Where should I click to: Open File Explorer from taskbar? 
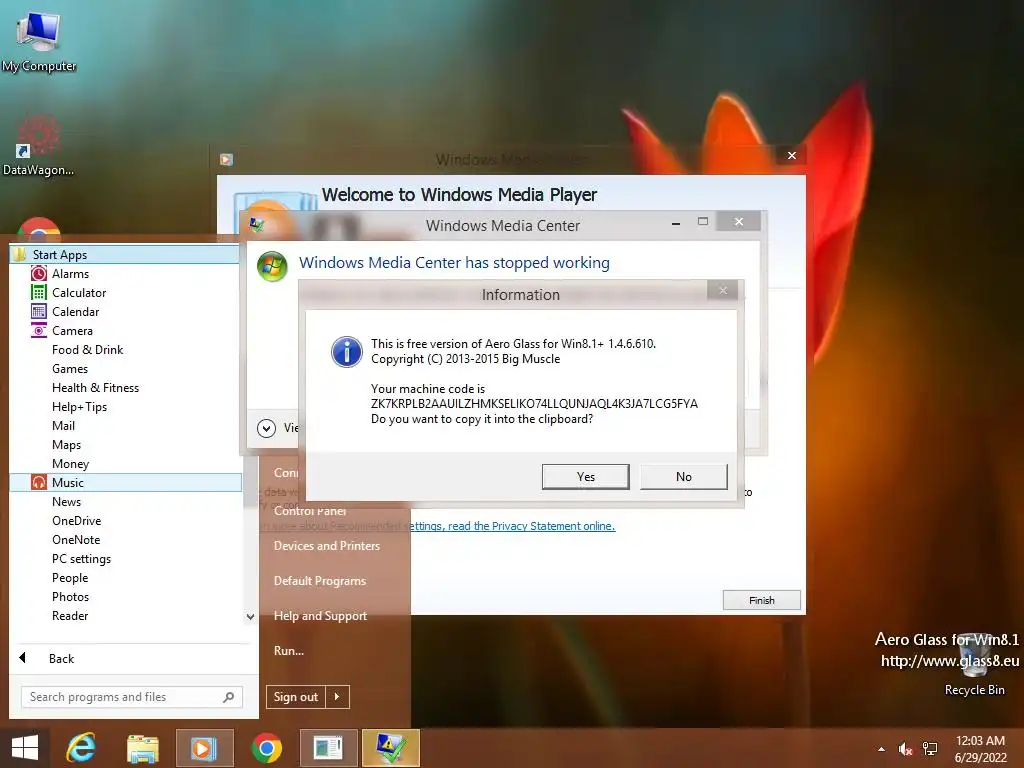(x=142, y=748)
